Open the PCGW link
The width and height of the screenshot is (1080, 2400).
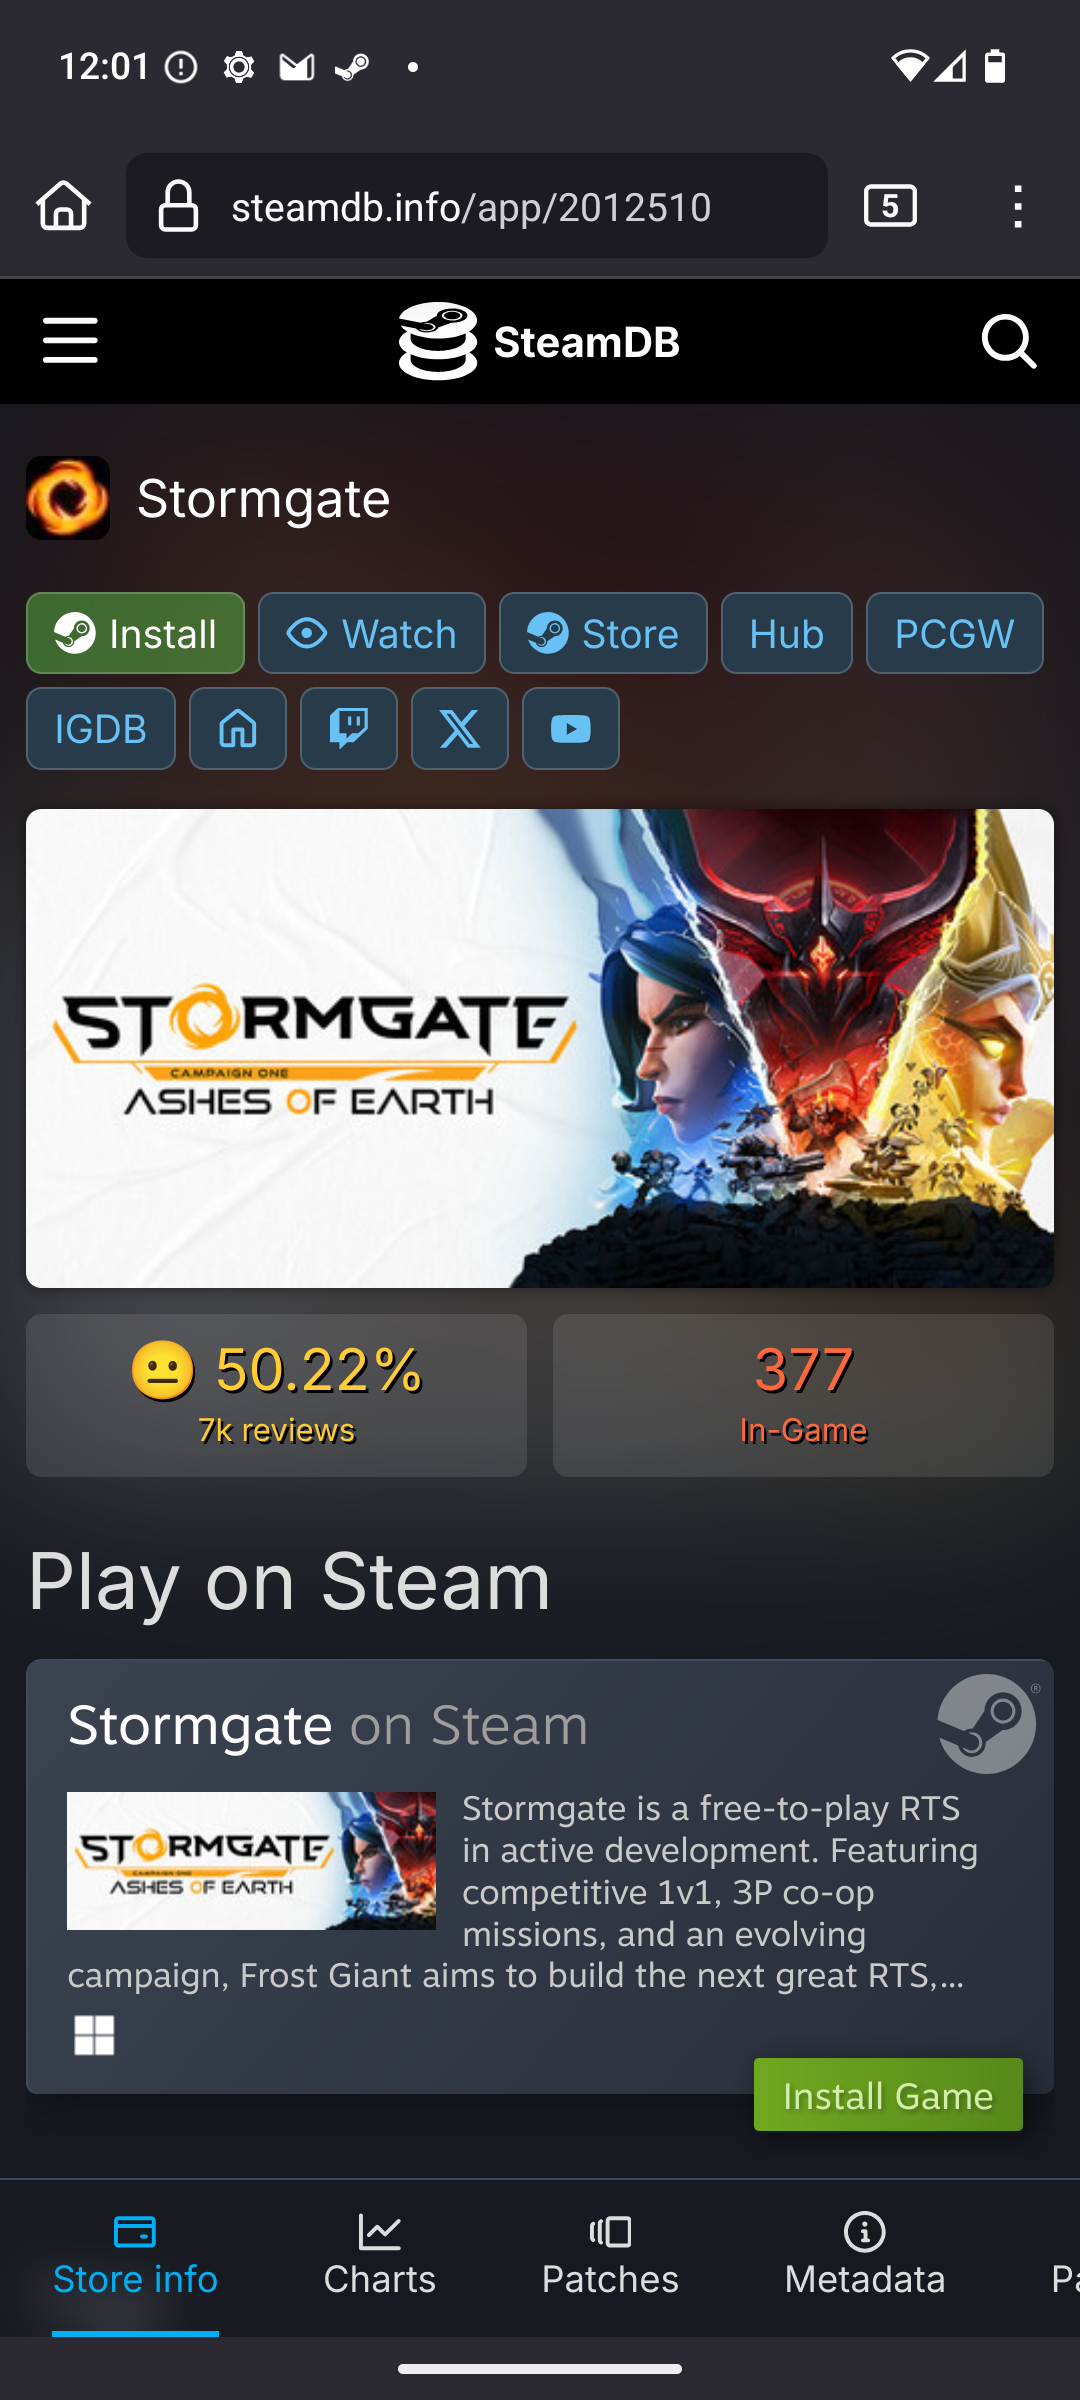tap(955, 633)
